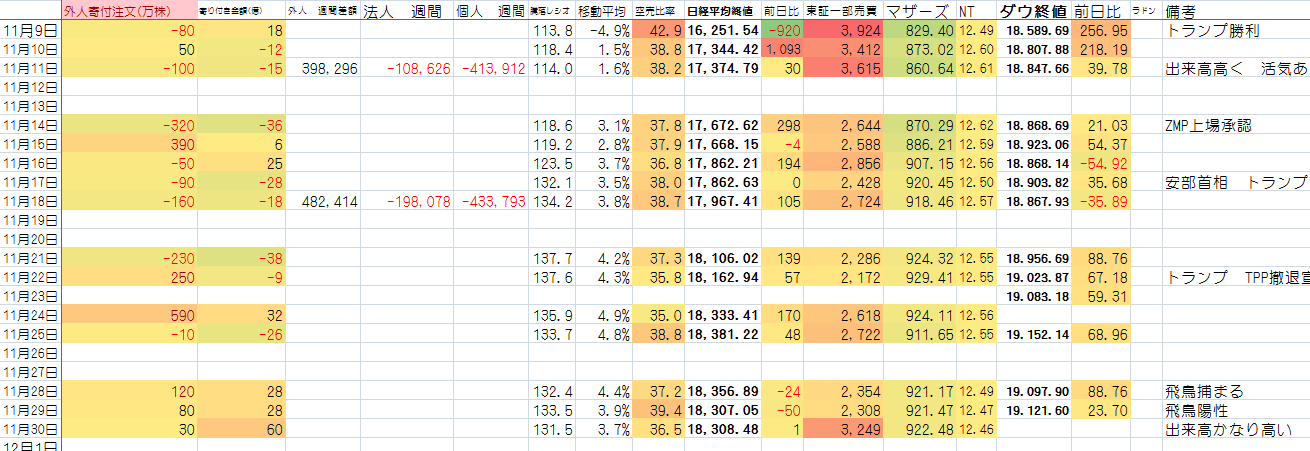Select the 備考 column header
1310x451 pixels.
1187,11
